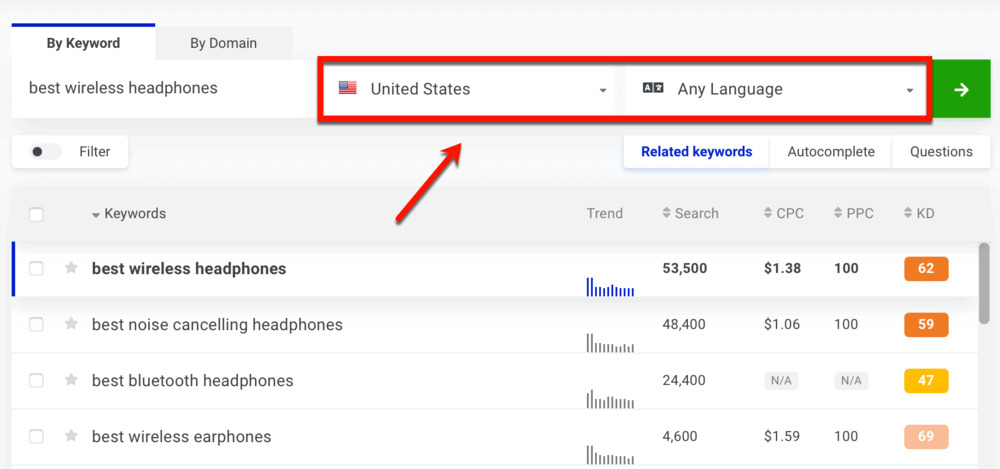The image size is (1000, 469).
Task: Click the $1.38 CPC value
Action: (783, 269)
